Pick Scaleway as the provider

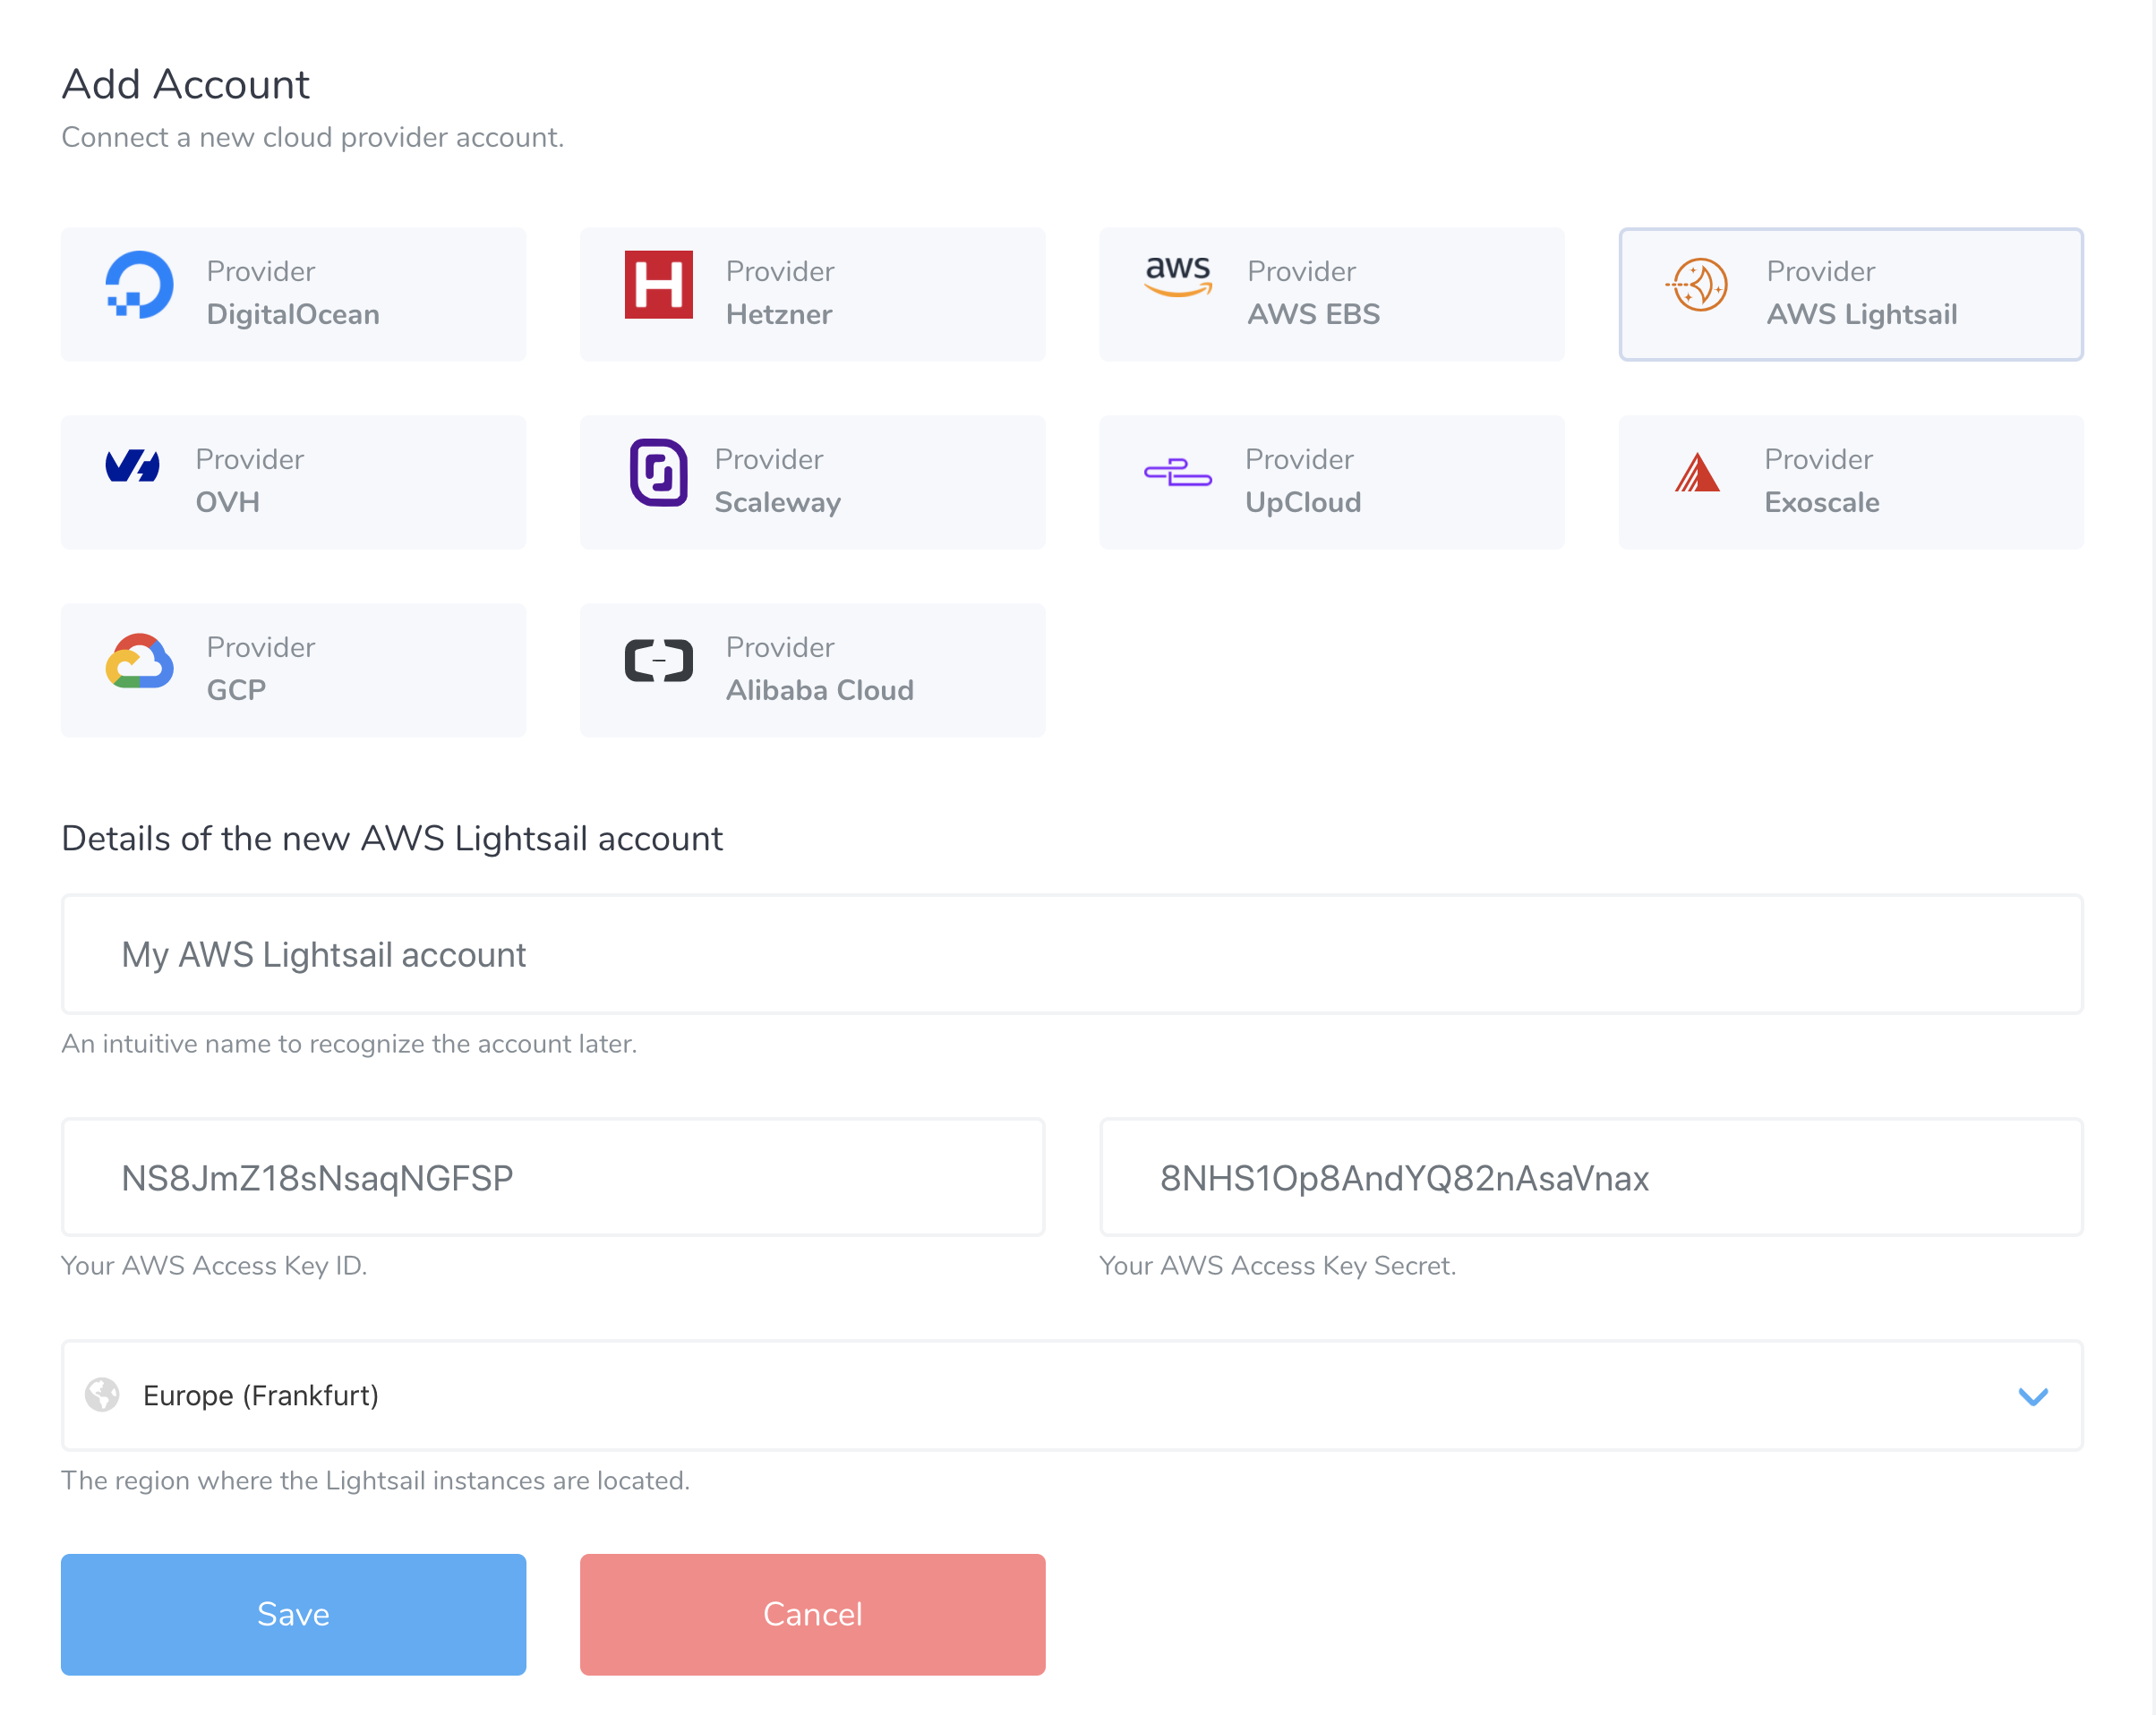813,483
